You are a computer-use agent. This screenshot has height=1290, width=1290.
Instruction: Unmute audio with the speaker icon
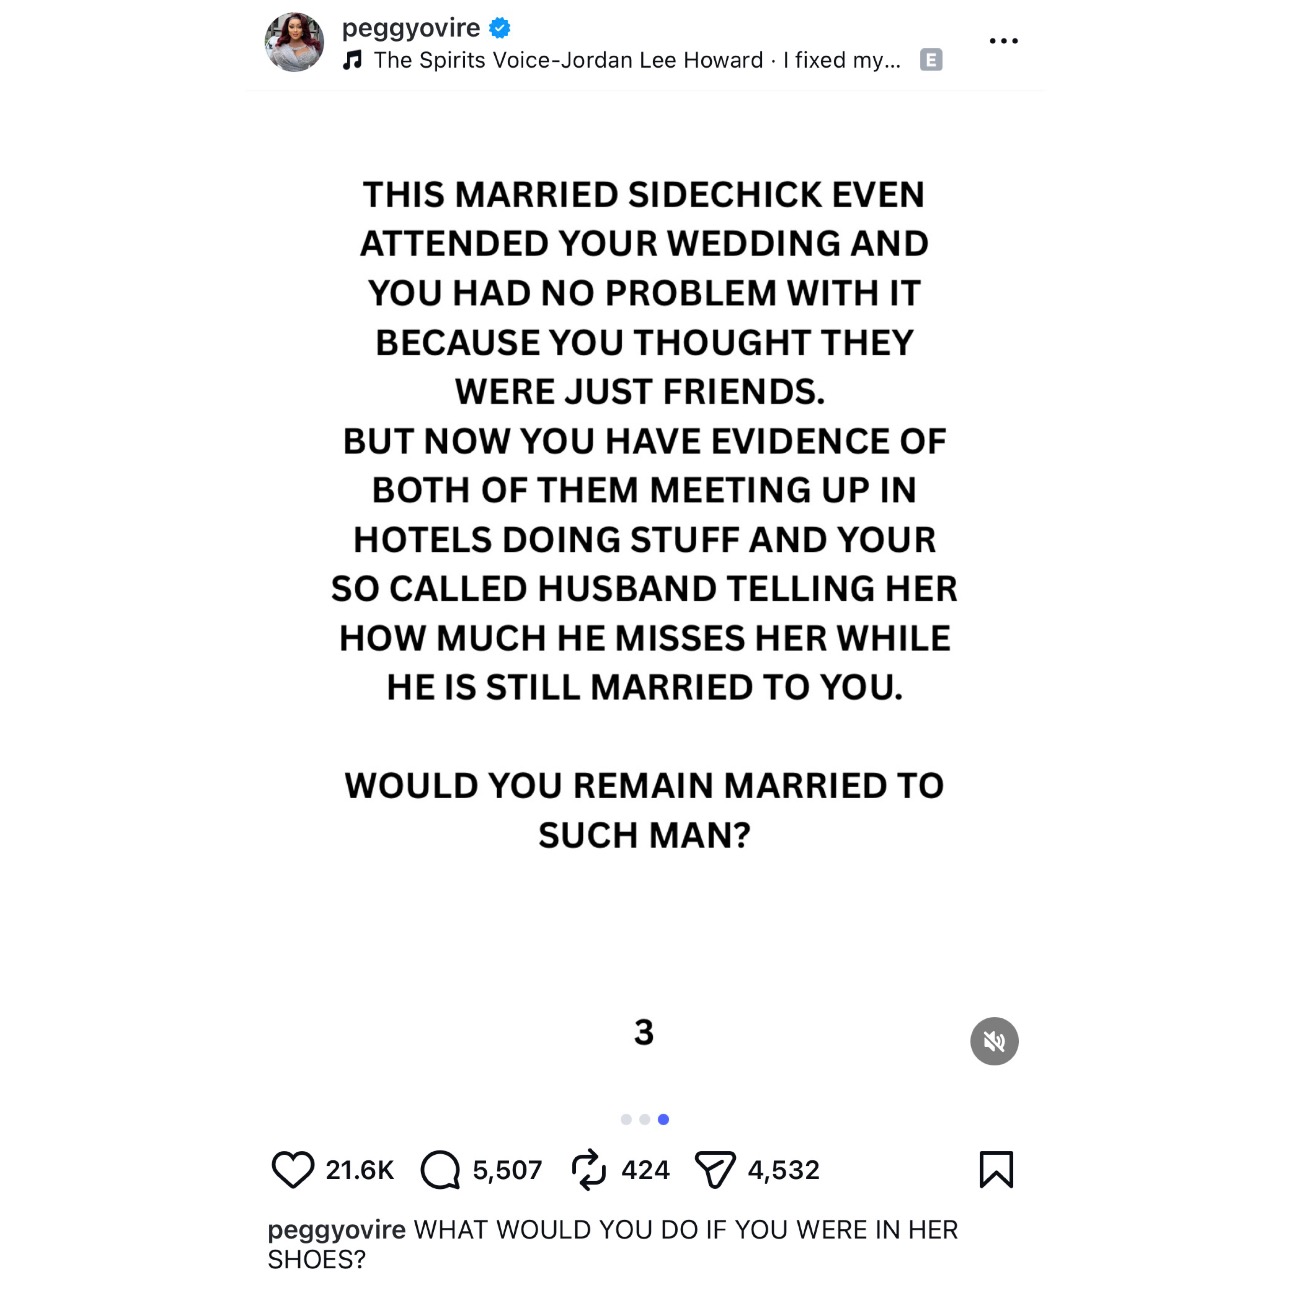(994, 1041)
